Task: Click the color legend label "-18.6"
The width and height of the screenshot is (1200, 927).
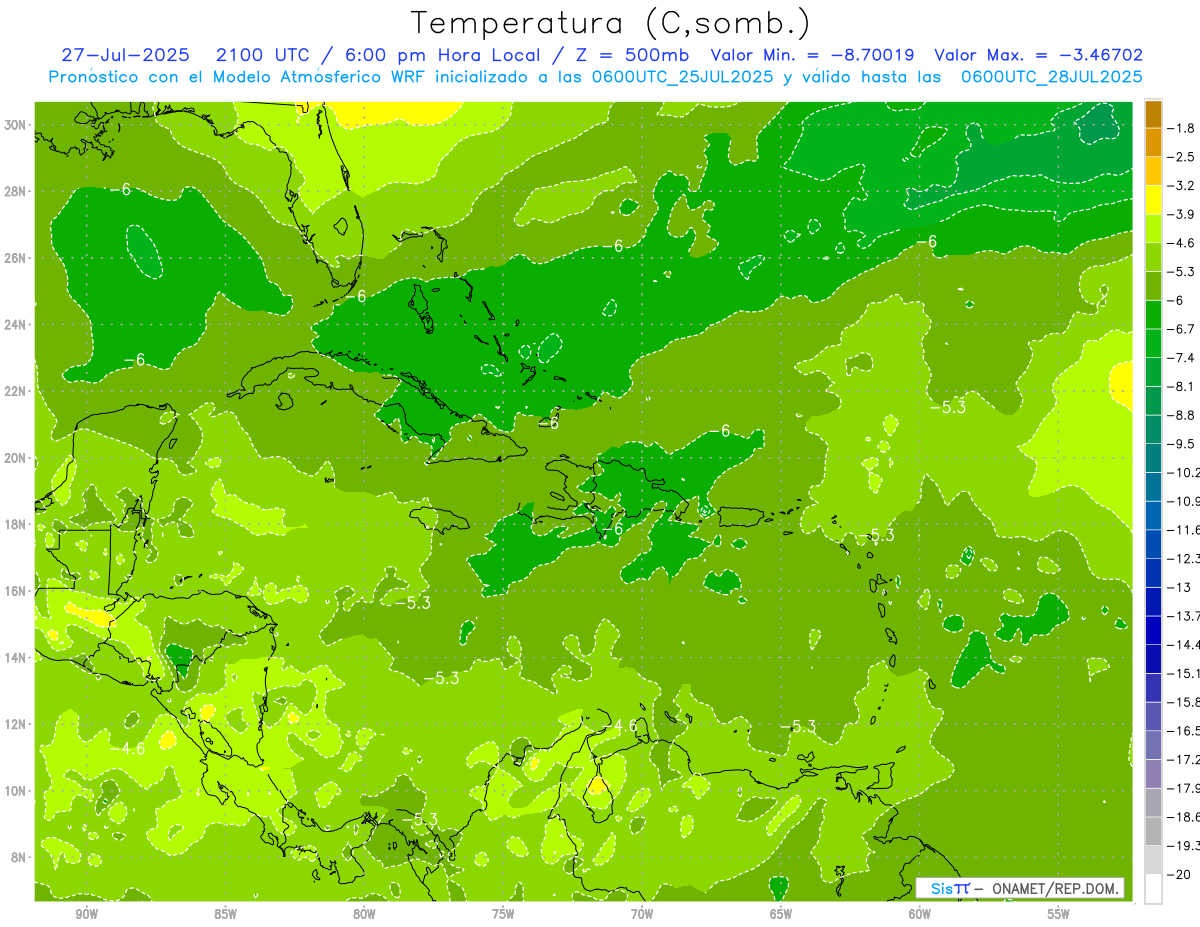Action: pos(1184,817)
